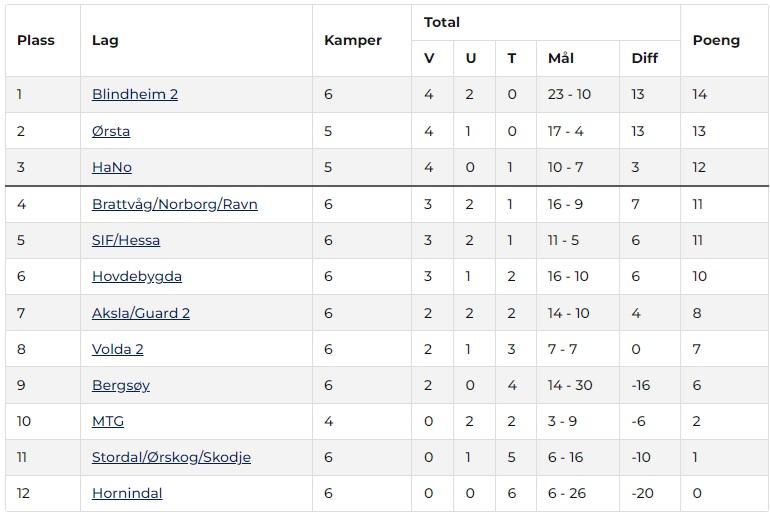770x522 pixels.
Task: Select the Brattvåg/Norborg/Ravn team link
Action: pyautogui.click(x=174, y=204)
